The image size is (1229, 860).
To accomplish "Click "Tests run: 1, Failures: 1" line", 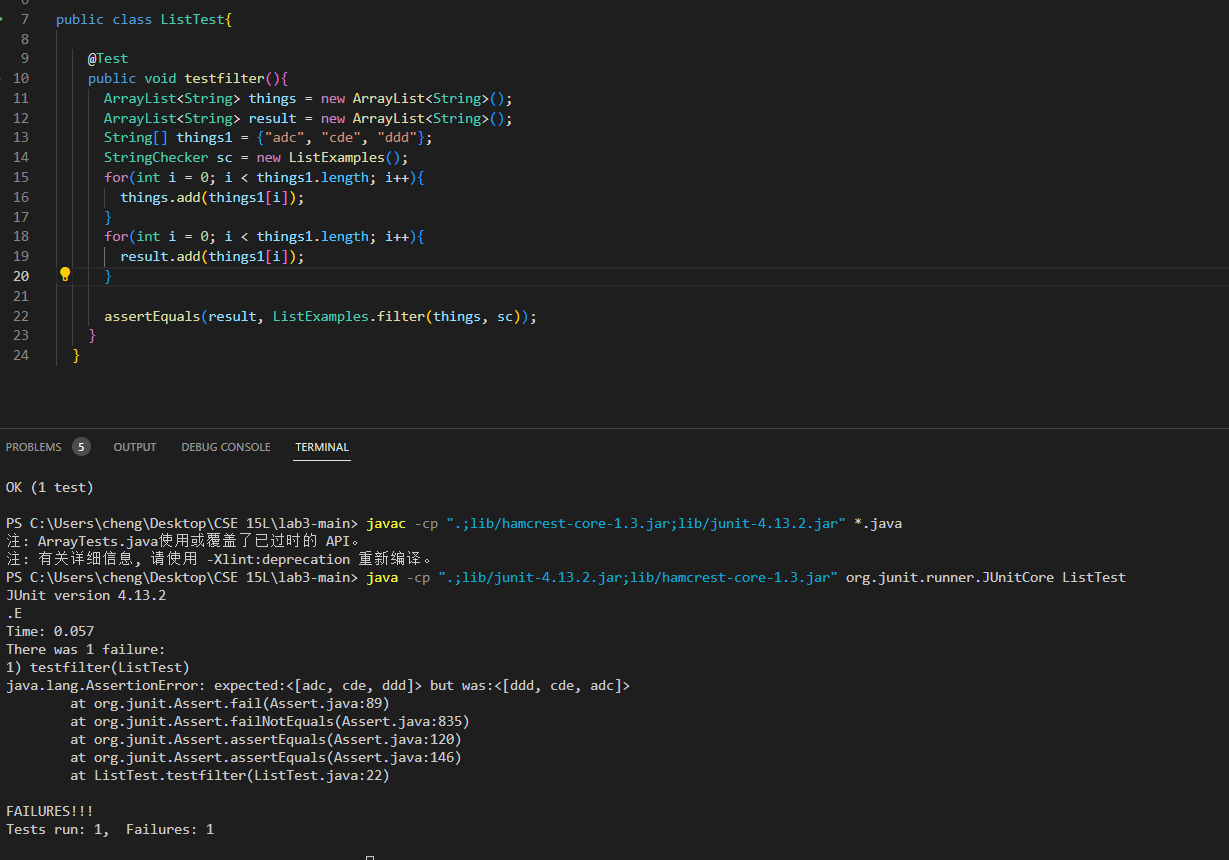I will click(110, 829).
